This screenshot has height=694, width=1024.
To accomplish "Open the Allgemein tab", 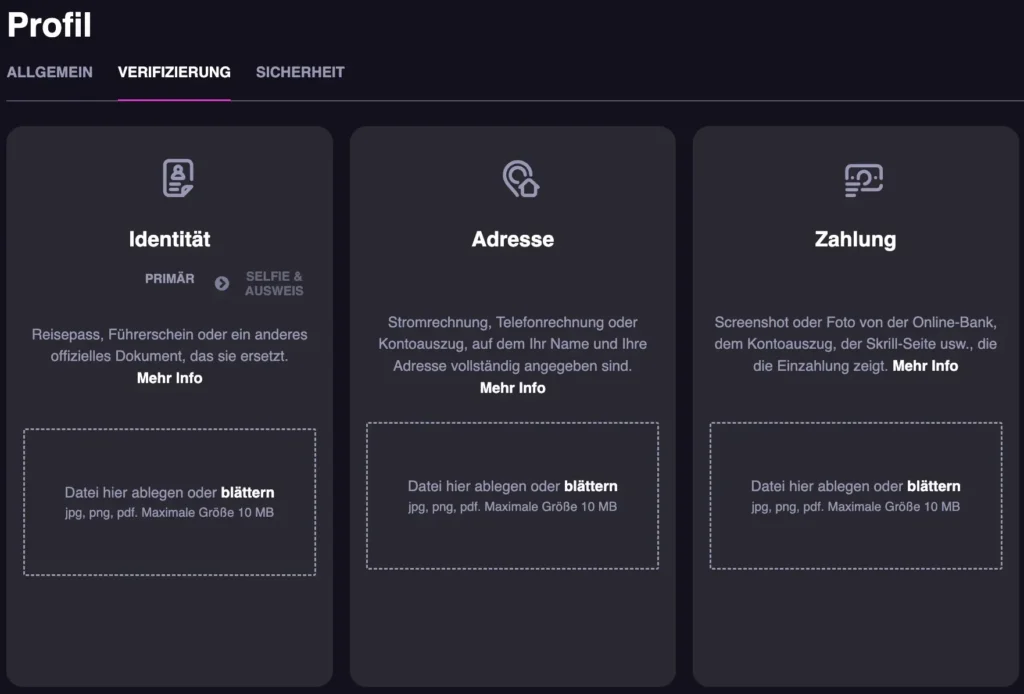I will pyautogui.click(x=50, y=72).
